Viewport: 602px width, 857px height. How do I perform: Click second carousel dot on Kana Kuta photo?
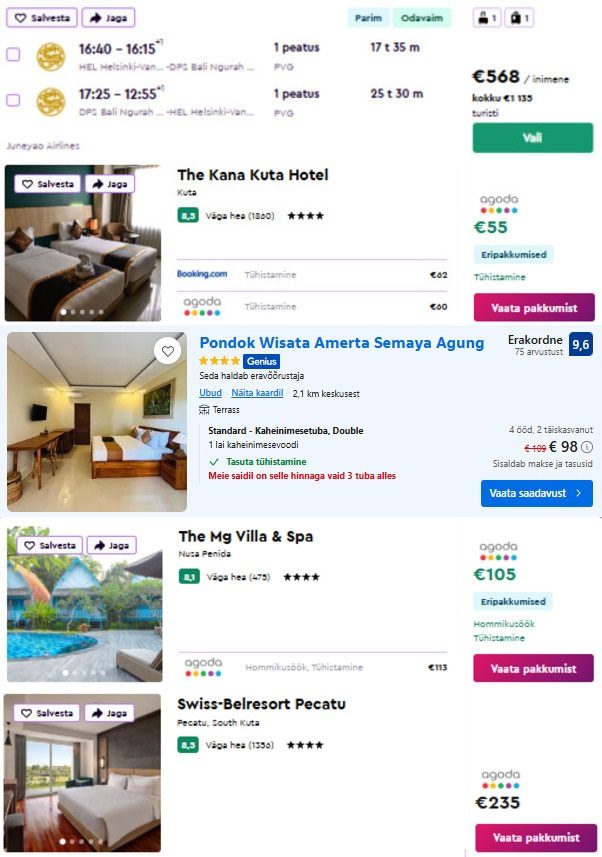[73, 313]
